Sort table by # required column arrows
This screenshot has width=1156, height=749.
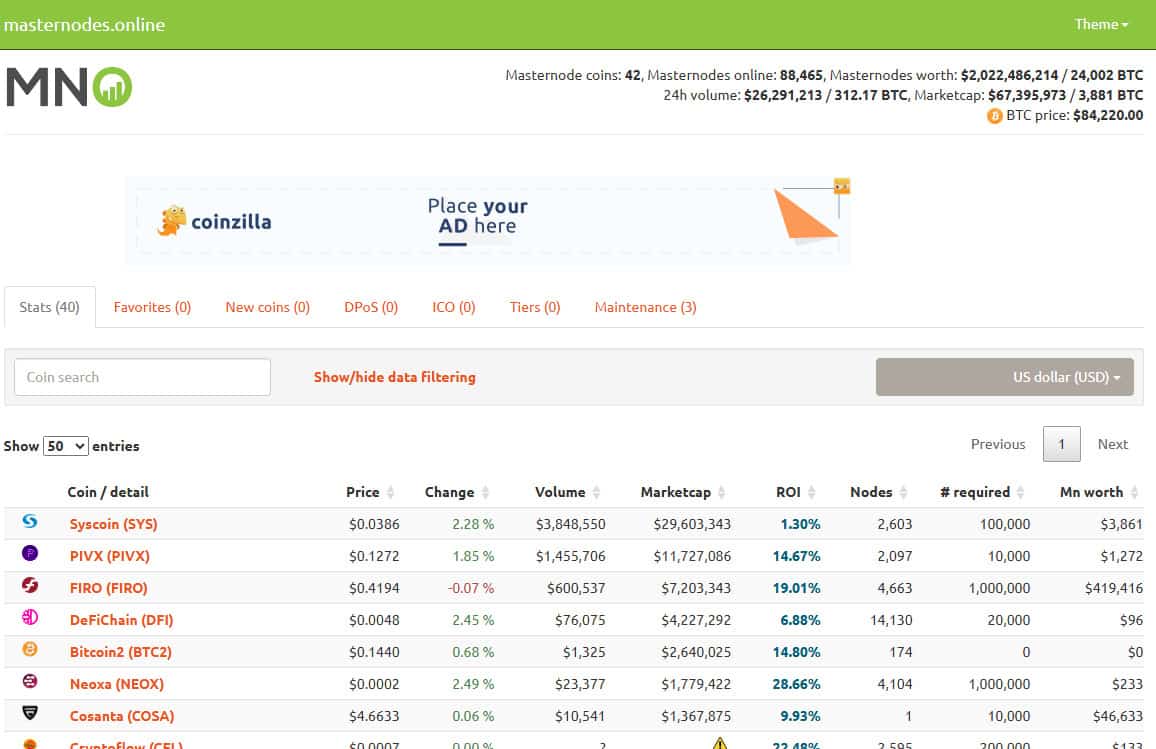point(1021,492)
